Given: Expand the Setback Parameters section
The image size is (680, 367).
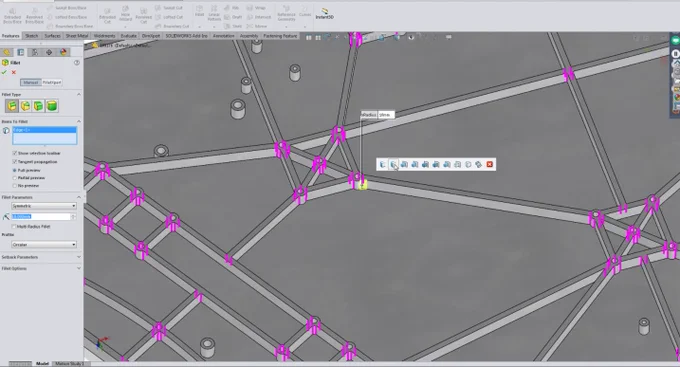Looking at the screenshot, I should (78, 257).
